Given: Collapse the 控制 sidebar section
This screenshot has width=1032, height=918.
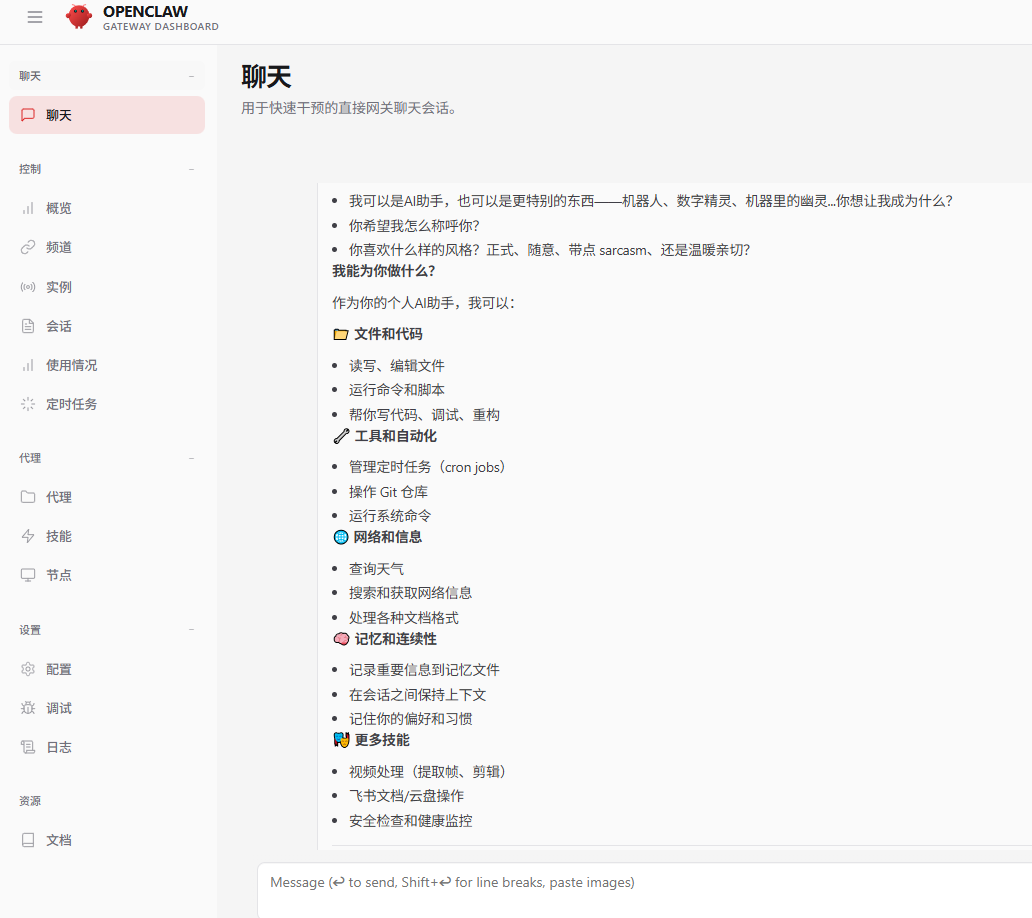Looking at the screenshot, I should coord(191,169).
